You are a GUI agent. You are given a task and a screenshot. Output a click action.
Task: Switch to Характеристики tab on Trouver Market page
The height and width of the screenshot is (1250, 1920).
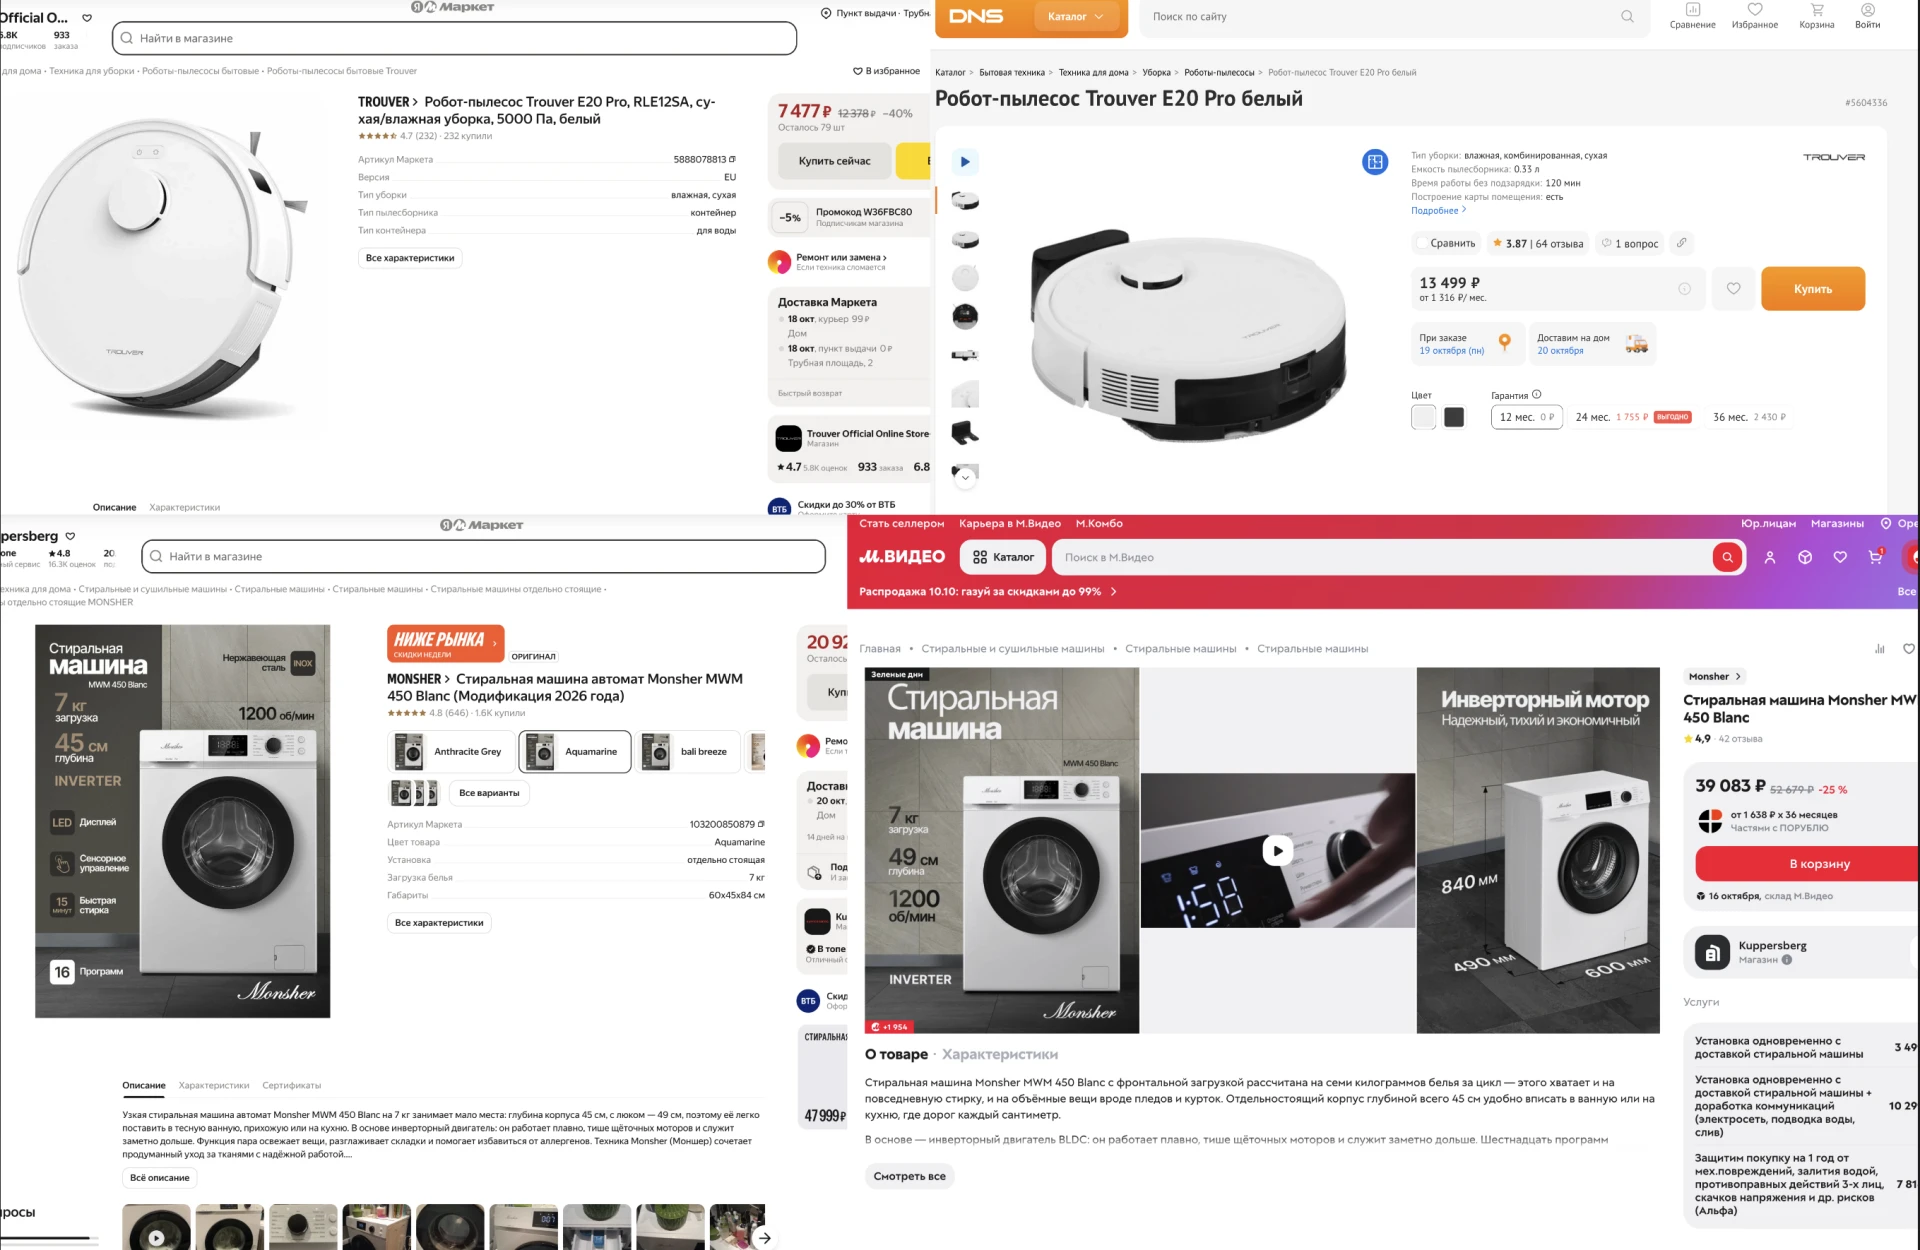coord(184,507)
